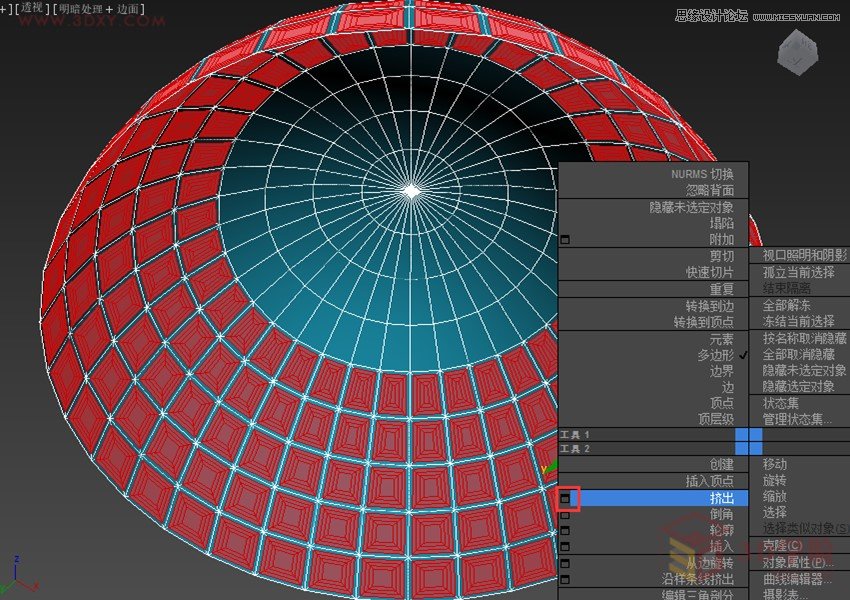Open the Extrude (挤出) settings dialog icon
Screen dimensions: 850x600
565,499
